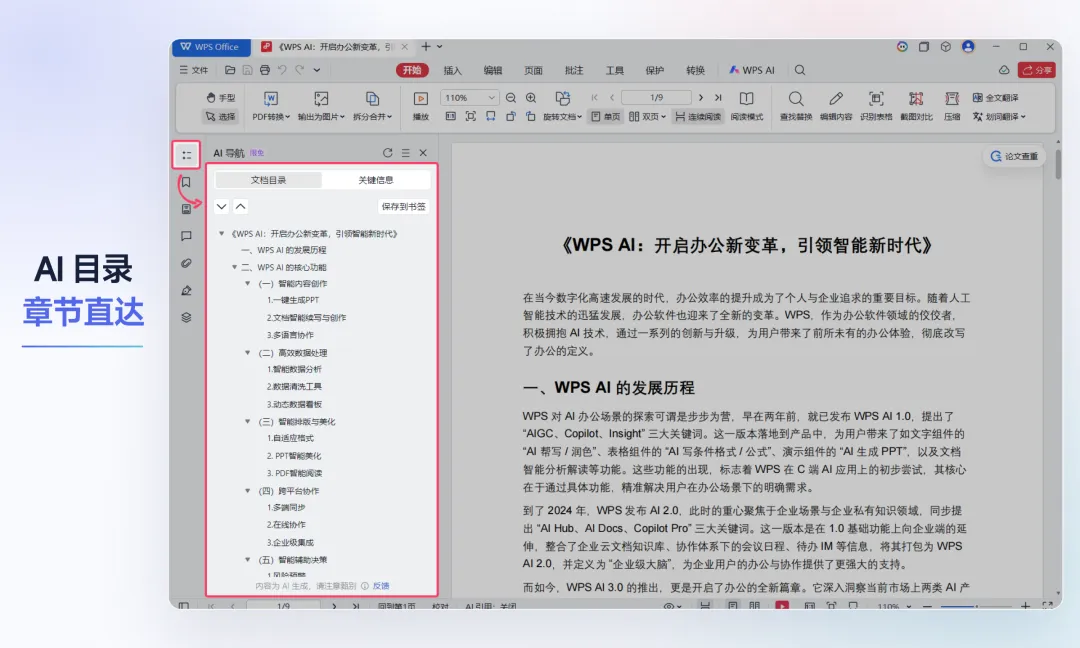Open the attachments paperclip panel
This screenshot has width=1080, height=648.
point(186,263)
